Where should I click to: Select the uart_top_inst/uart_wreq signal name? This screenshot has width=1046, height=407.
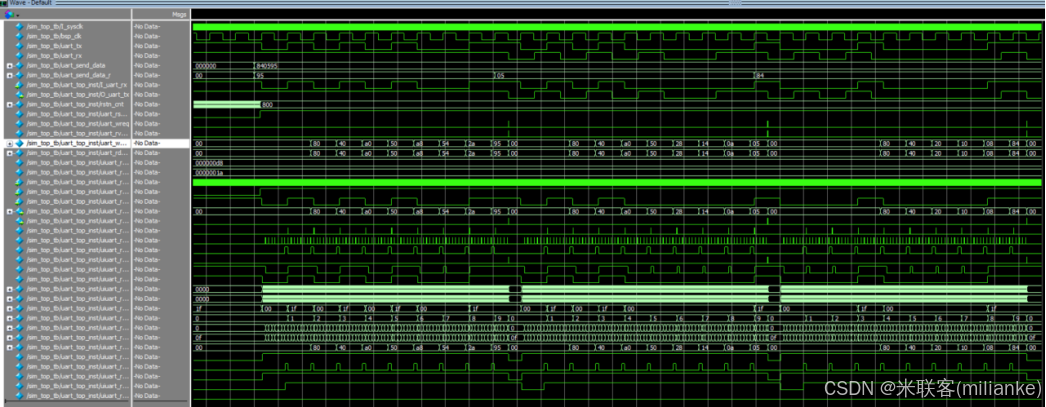77,123
